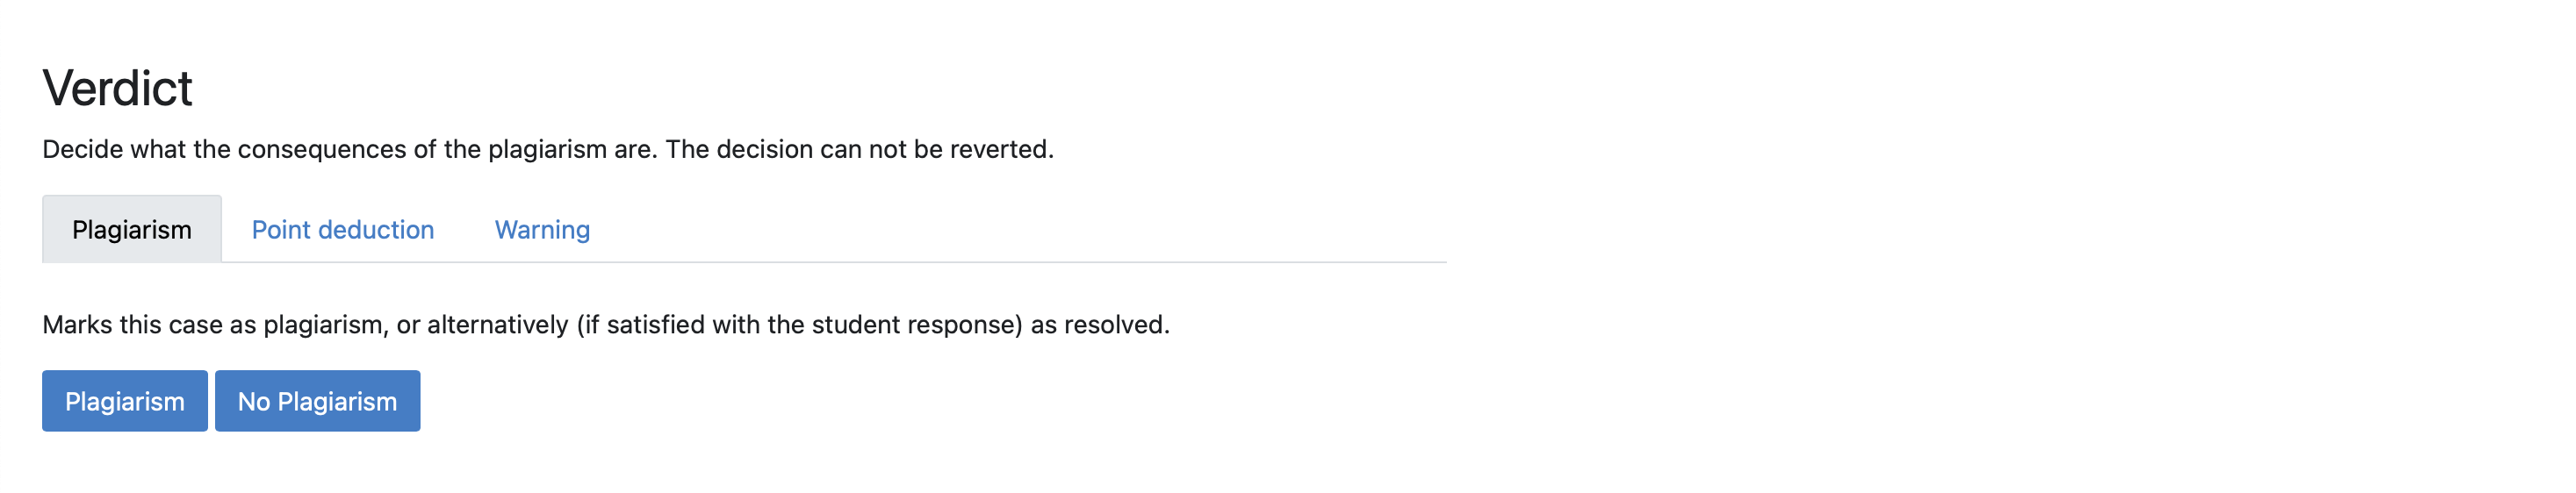Click the blue Plagiarism button
Screen dimensions: 2576x493
click(x=124, y=401)
